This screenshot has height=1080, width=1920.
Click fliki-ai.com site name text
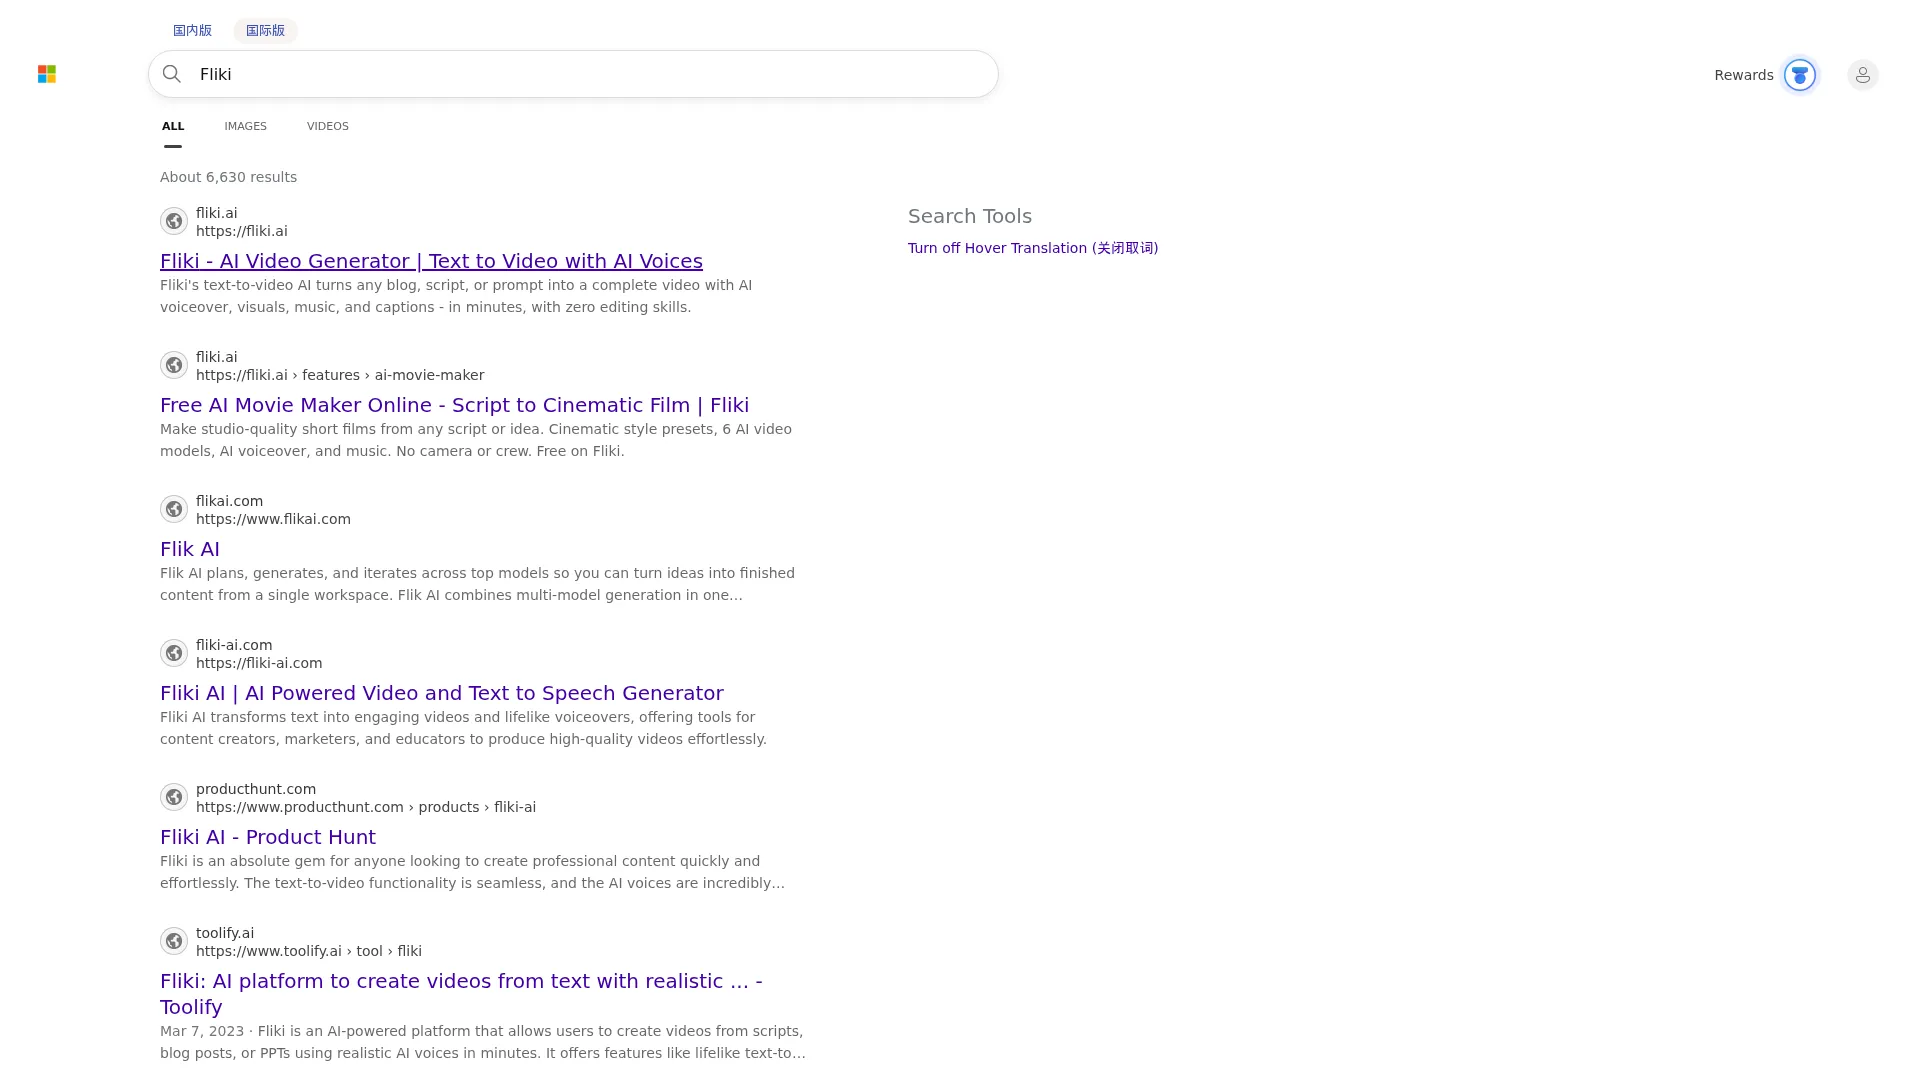point(234,645)
